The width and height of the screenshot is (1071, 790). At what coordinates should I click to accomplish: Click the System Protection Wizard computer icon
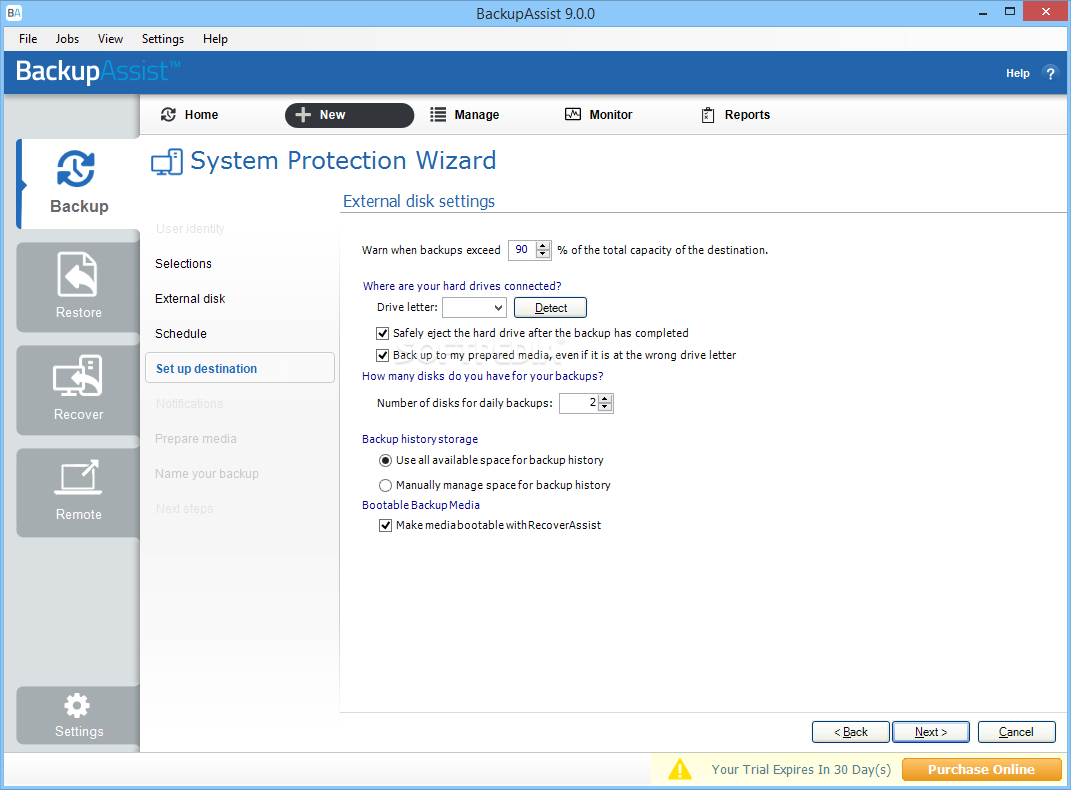point(167,162)
